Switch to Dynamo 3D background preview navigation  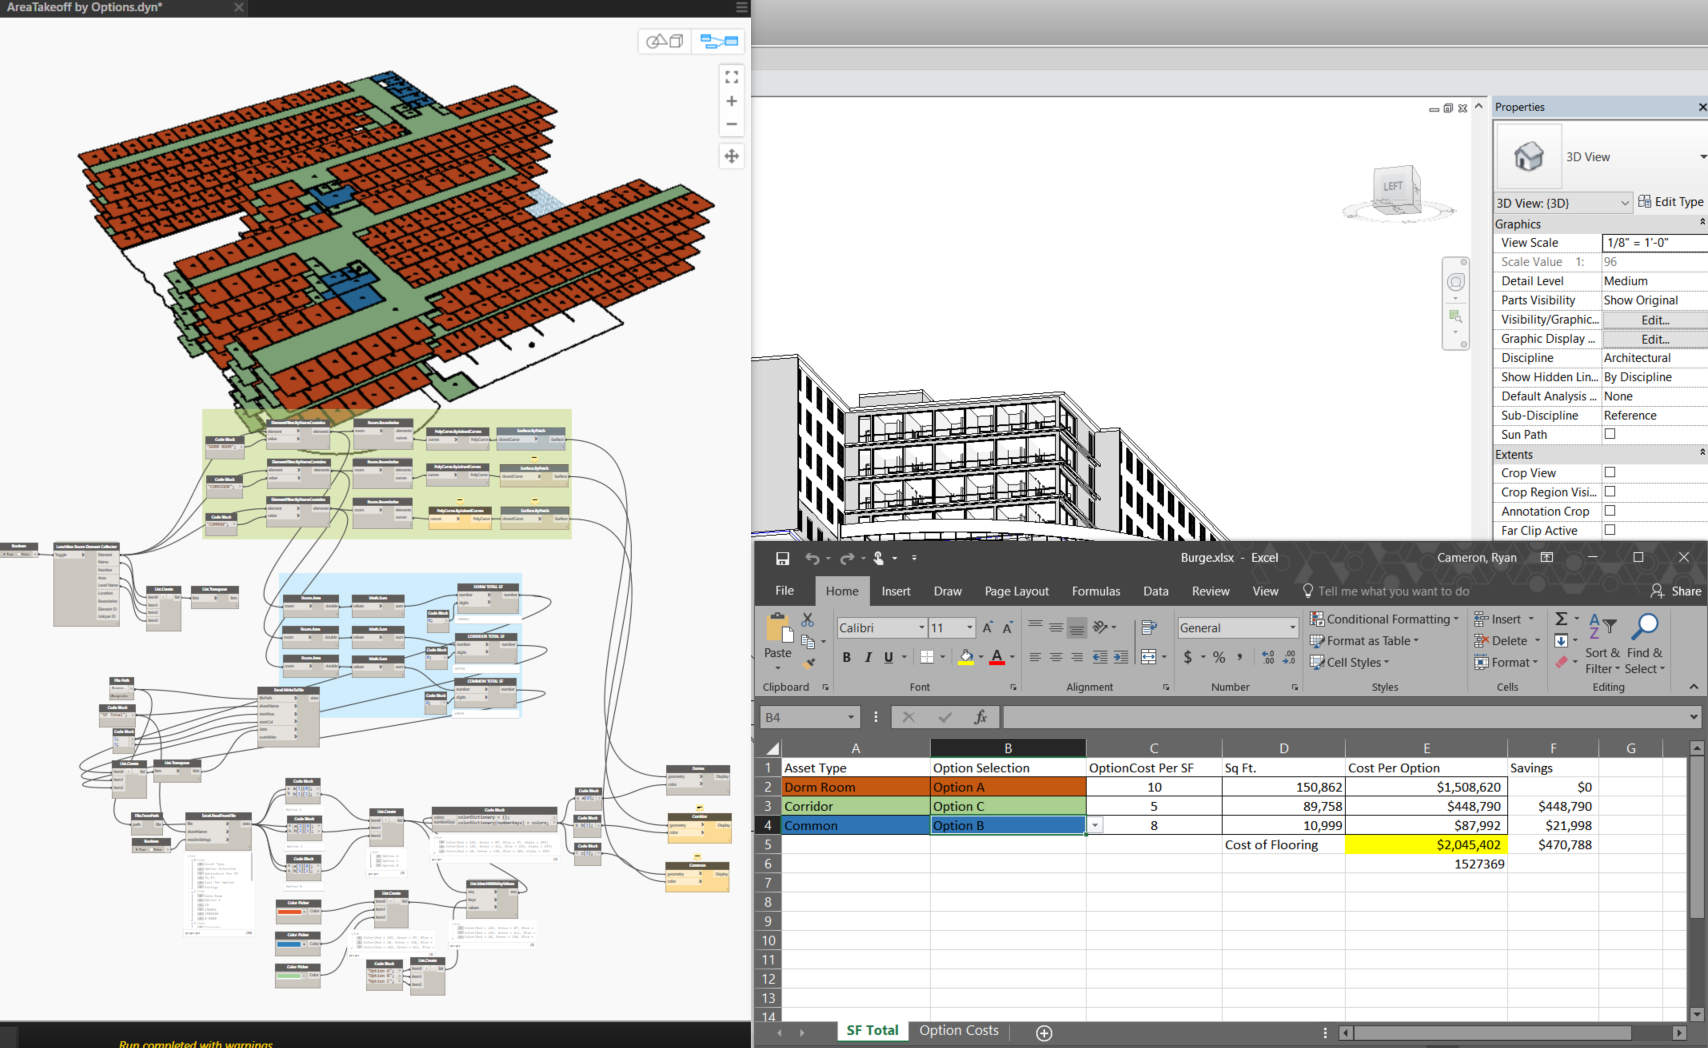click(664, 41)
